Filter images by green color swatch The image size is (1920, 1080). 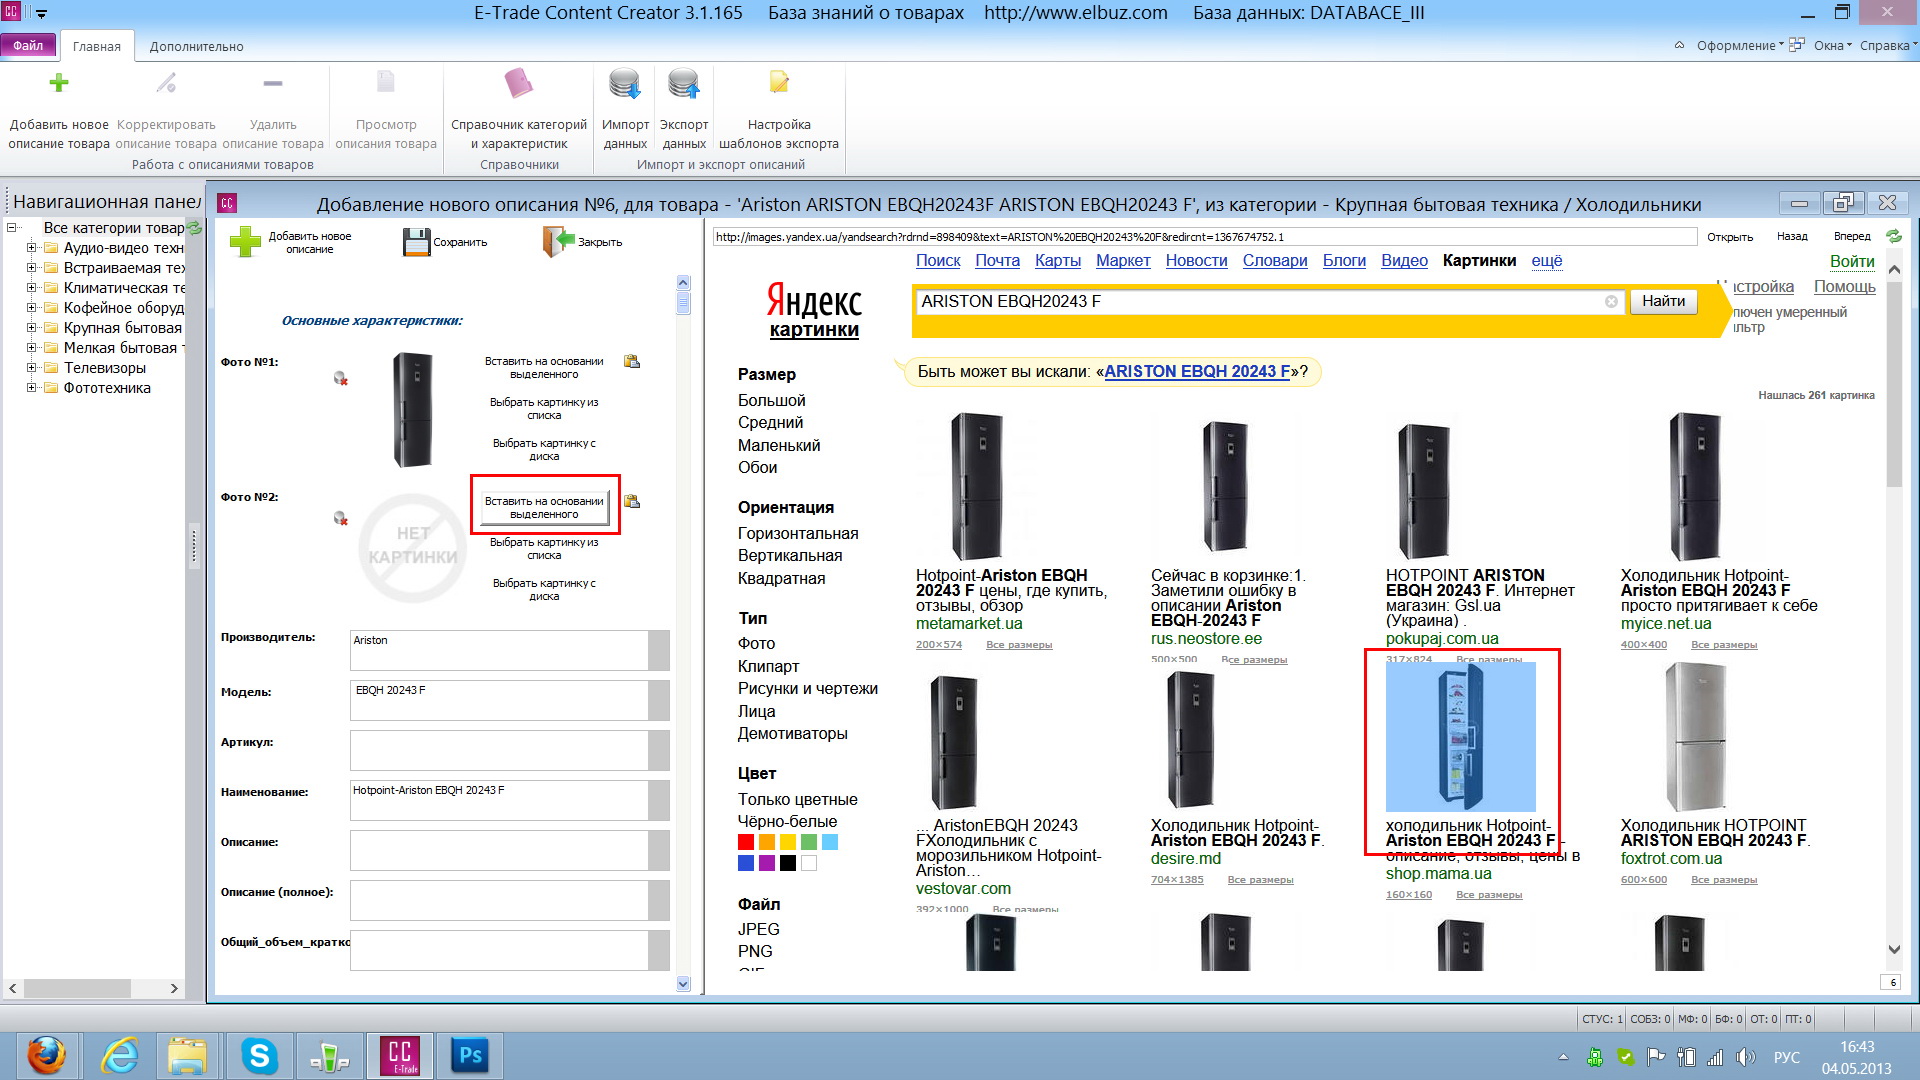pos(809,842)
